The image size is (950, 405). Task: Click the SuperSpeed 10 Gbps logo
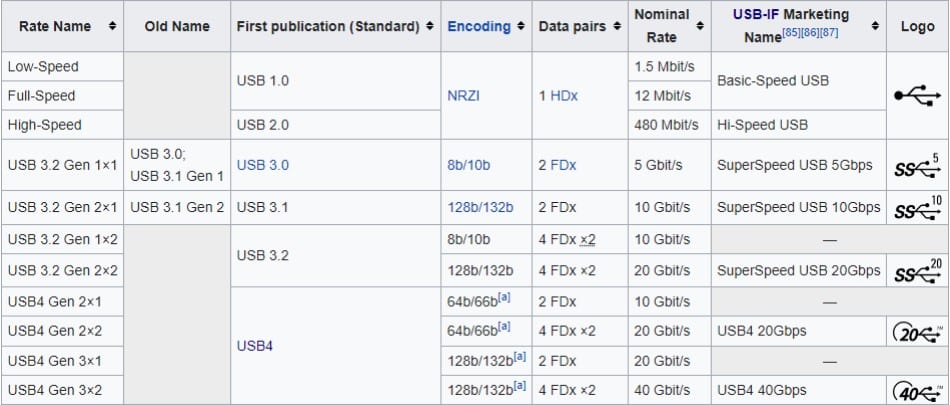point(917,207)
